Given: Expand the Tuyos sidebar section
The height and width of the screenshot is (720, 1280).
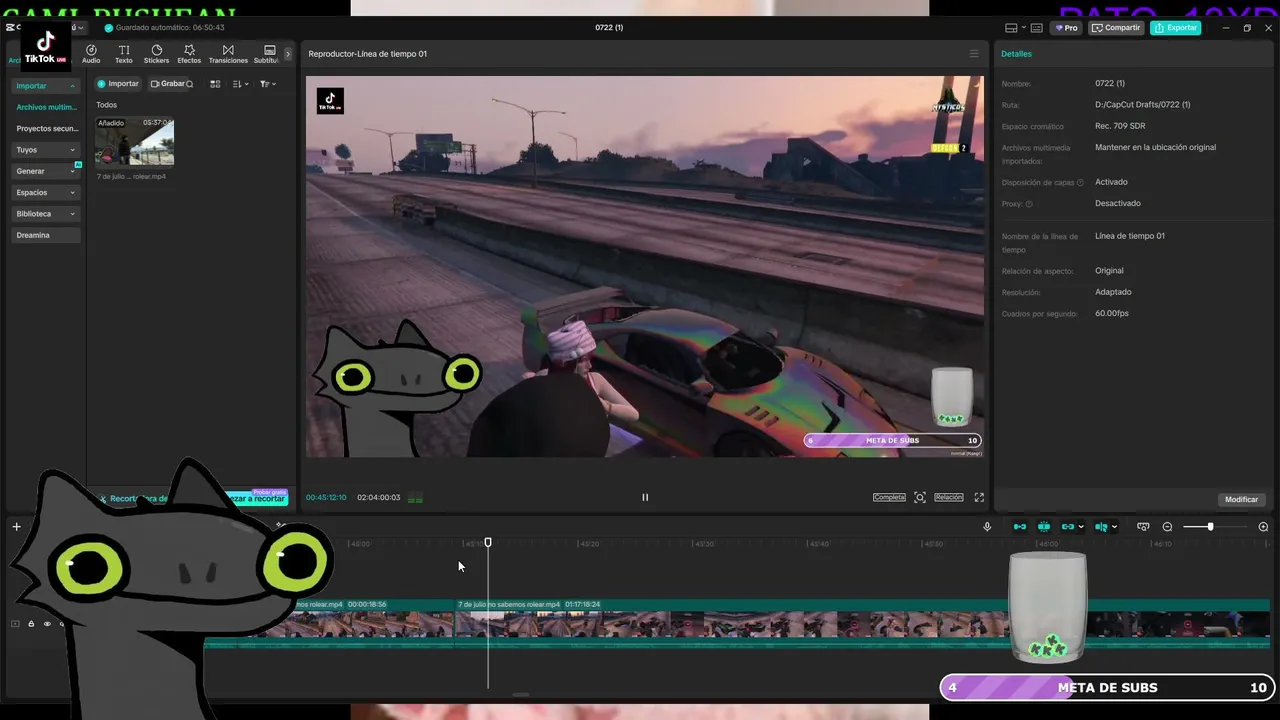Looking at the screenshot, I should [x=46, y=150].
